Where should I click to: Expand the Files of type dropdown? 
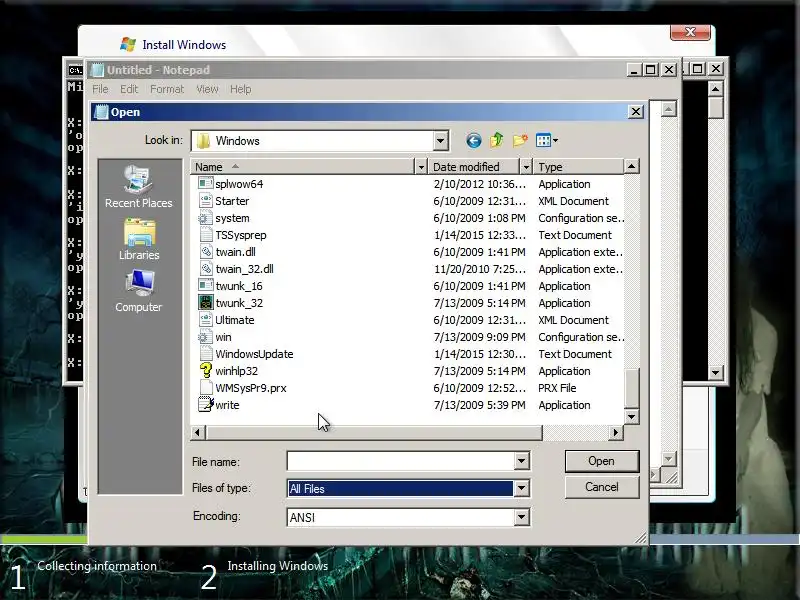tap(521, 488)
